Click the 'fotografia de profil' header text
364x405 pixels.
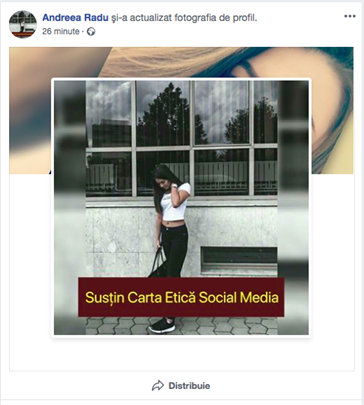tap(212, 18)
